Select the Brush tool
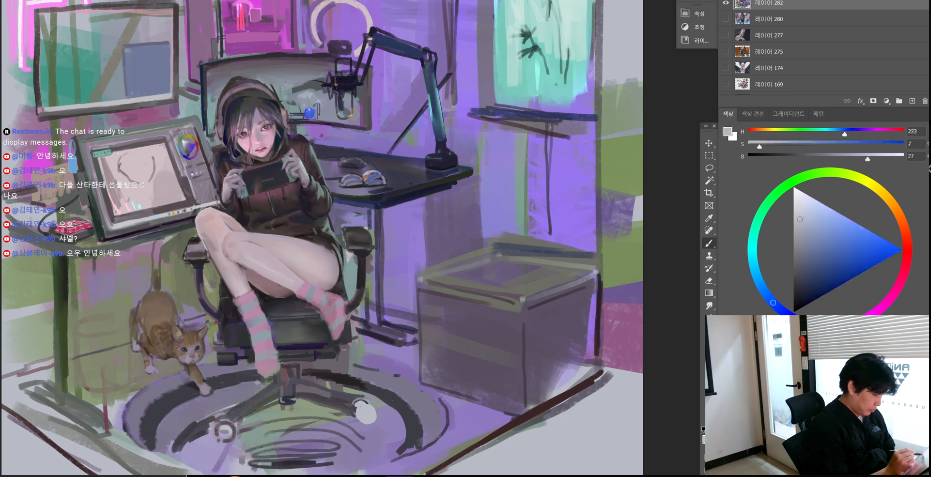The height and width of the screenshot is (477, 931). (x=709, y=243)
